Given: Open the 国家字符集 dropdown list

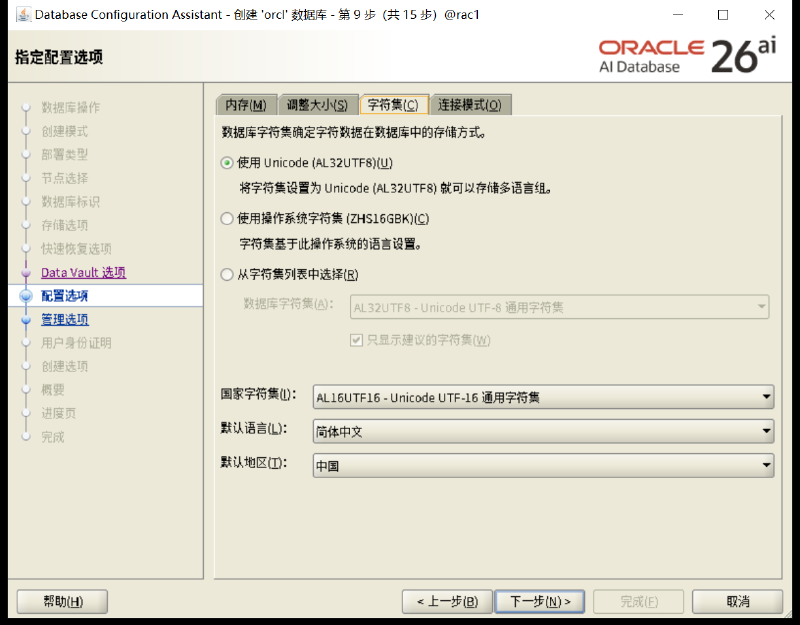Looking at the screenshot, I should tap(543, 397).
